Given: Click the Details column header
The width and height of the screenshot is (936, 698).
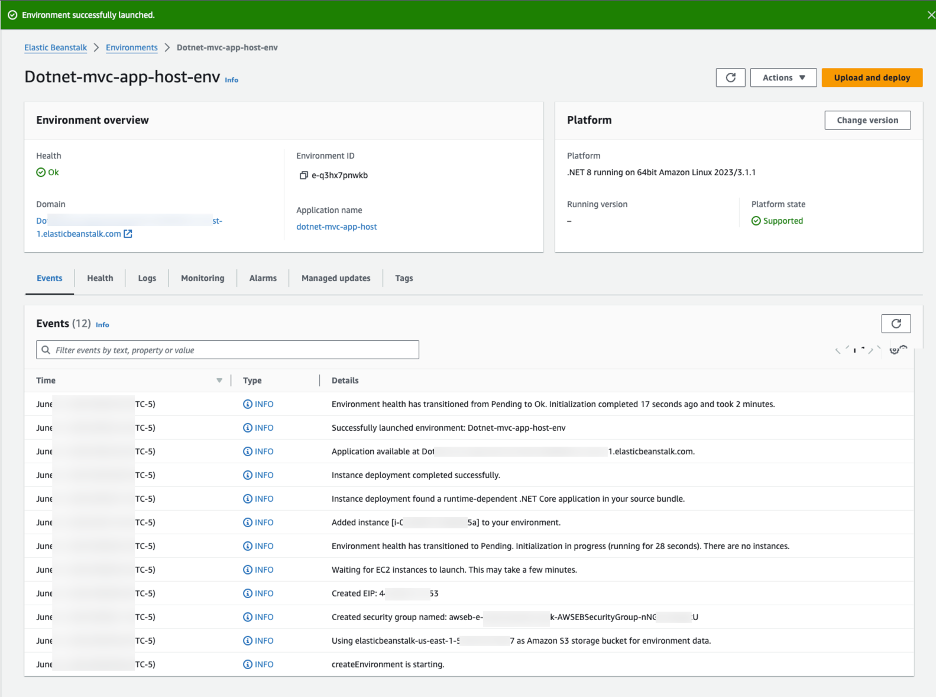Looking at the screenshot, I should 345,380.
